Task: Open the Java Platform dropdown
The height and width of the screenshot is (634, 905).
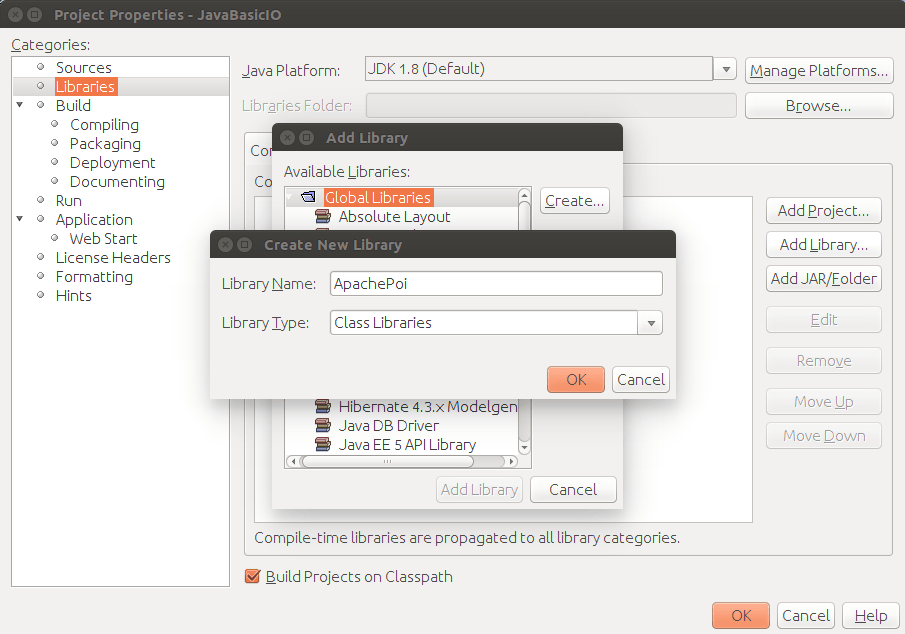Action: point(724,69)
